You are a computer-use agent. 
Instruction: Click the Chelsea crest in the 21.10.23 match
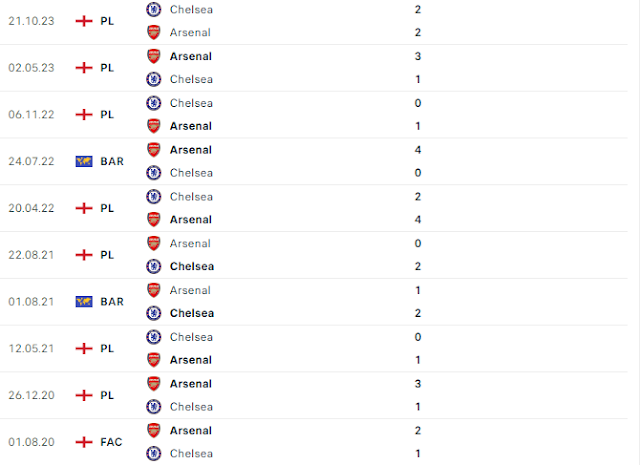153,9
